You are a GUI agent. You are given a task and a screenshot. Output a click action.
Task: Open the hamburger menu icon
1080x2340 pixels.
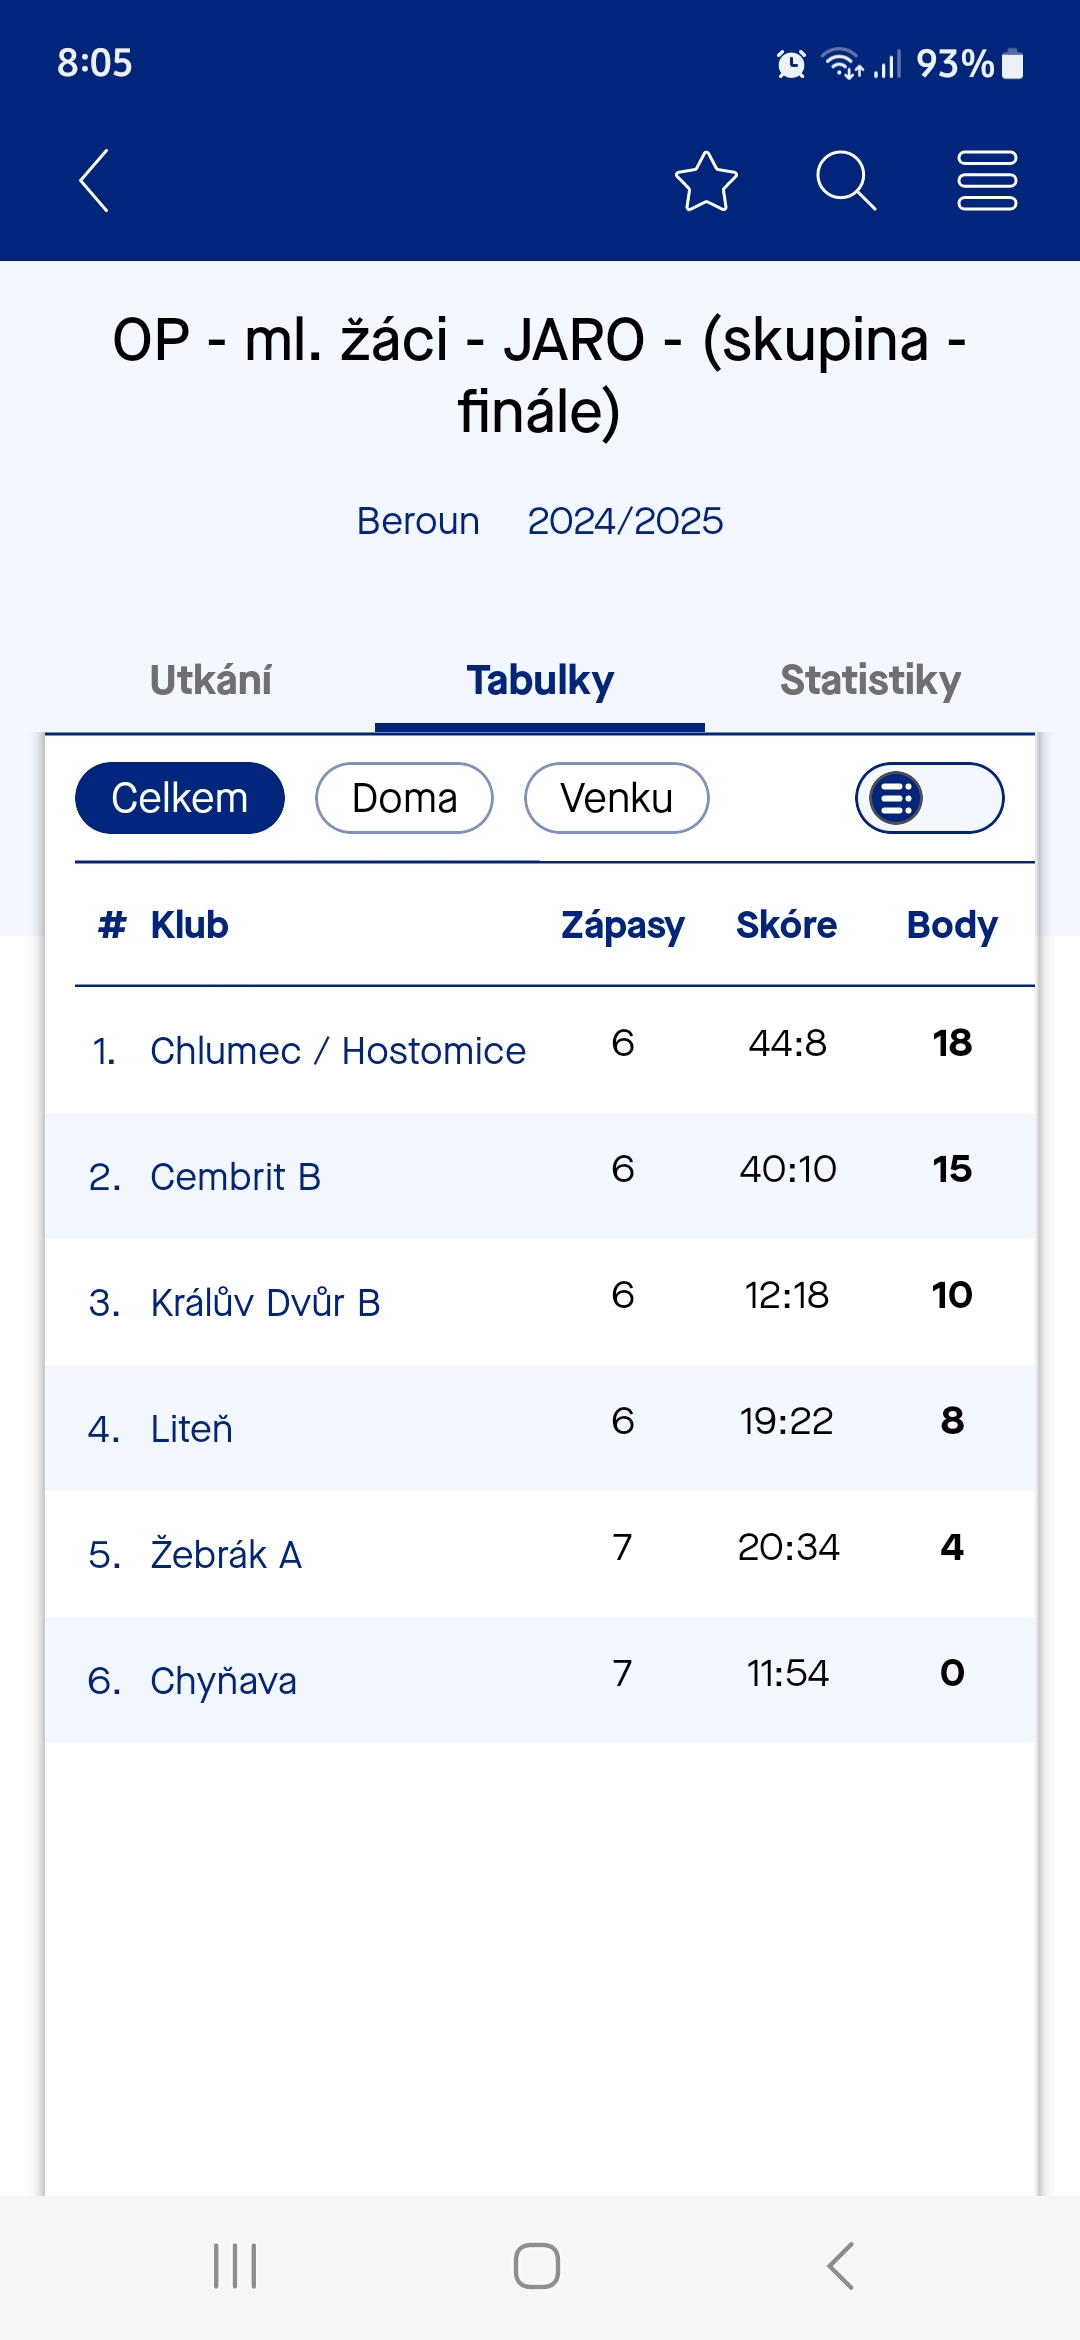click(987, 181)
